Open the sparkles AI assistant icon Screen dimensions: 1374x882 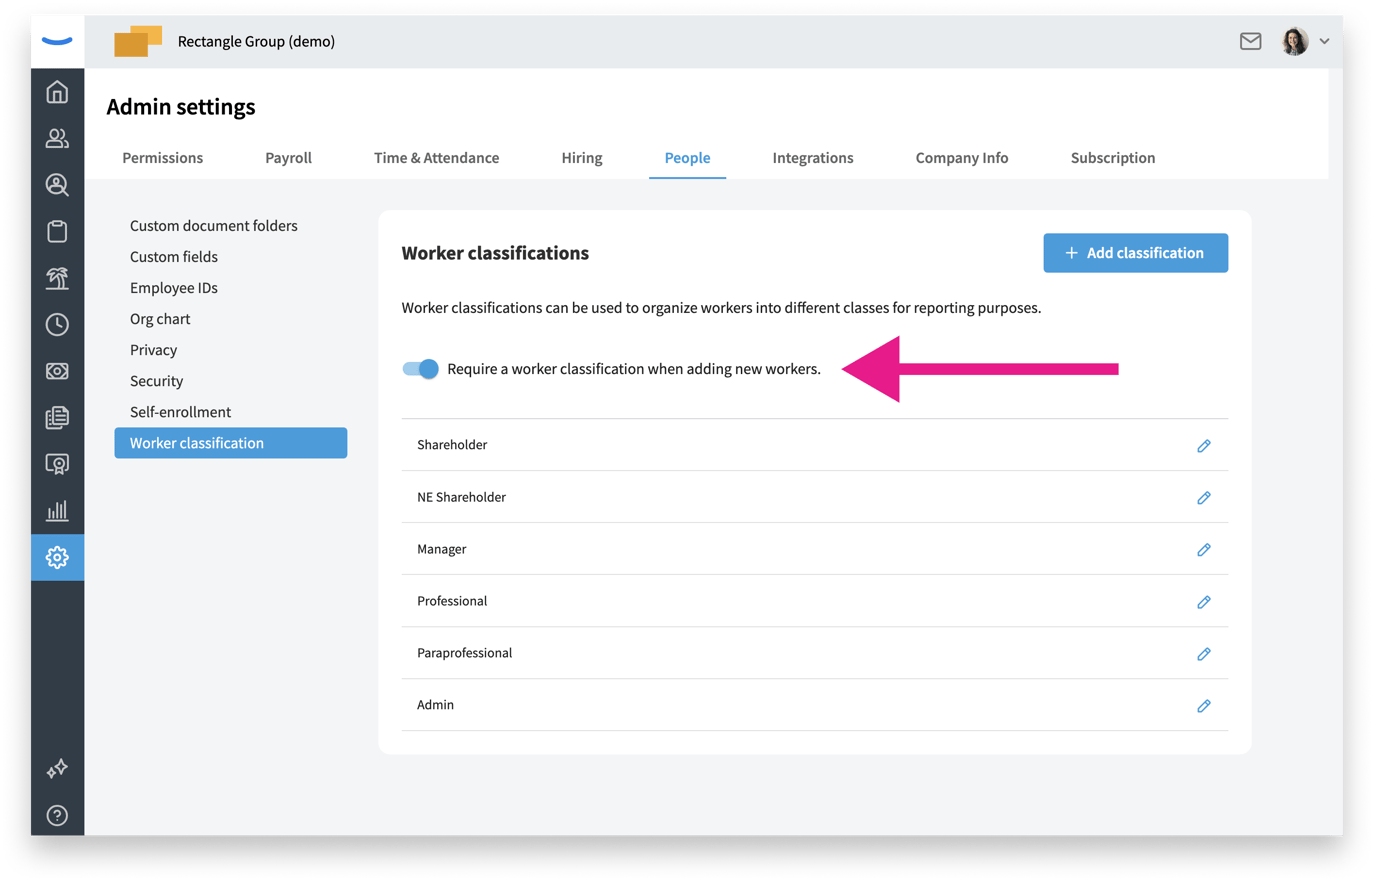tap(57, 768)
